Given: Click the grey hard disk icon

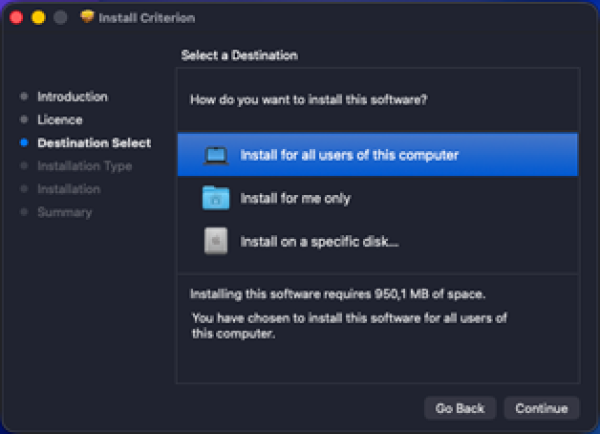Looking at the screenshot, I should 216,241.
